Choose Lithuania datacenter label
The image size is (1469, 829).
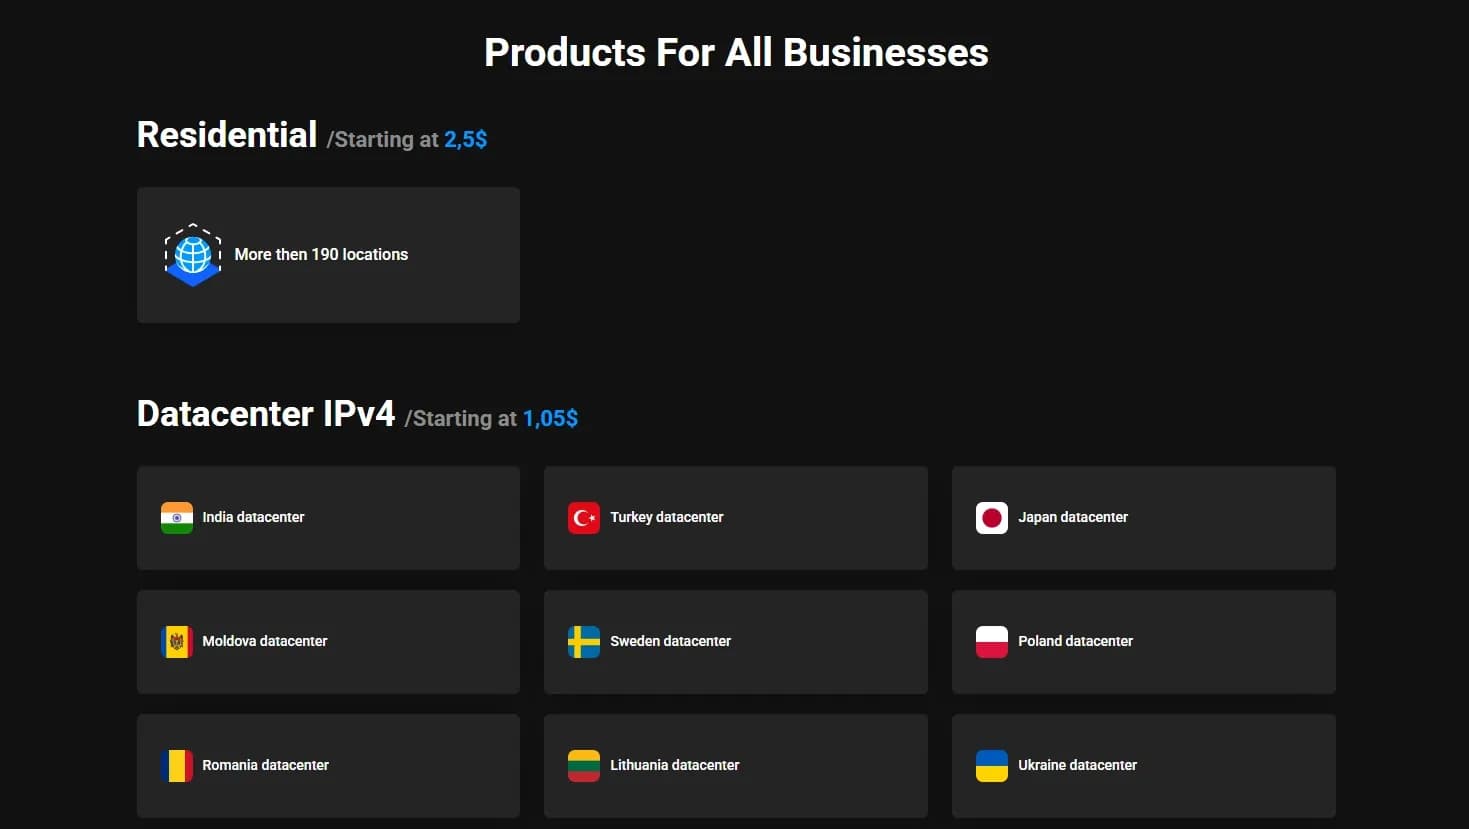tap(674, 765)
